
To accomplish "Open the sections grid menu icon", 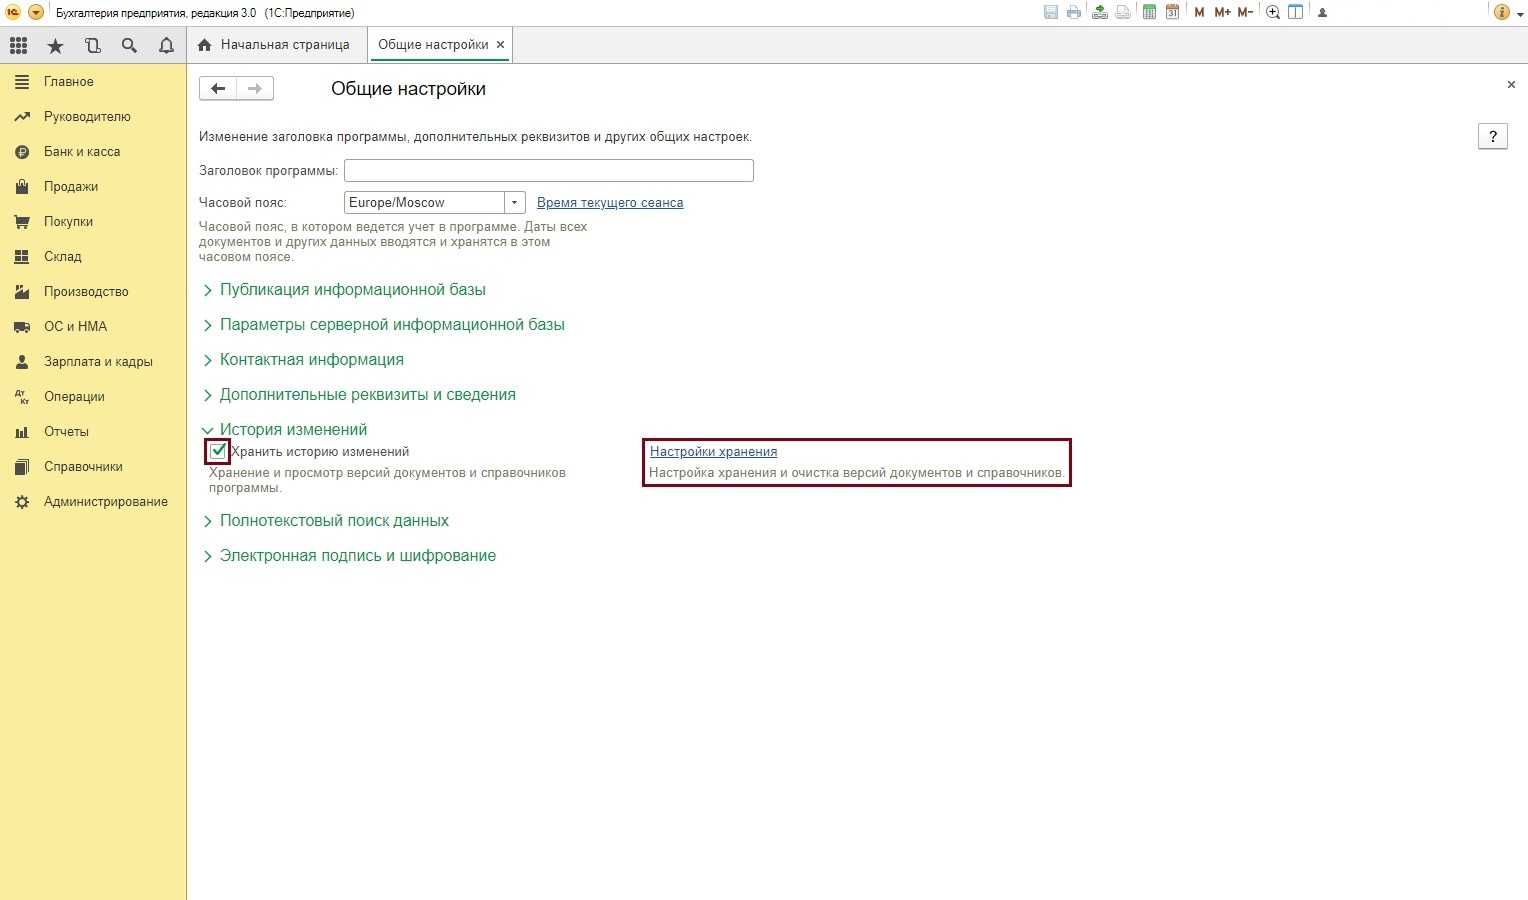I will (18, 45).
